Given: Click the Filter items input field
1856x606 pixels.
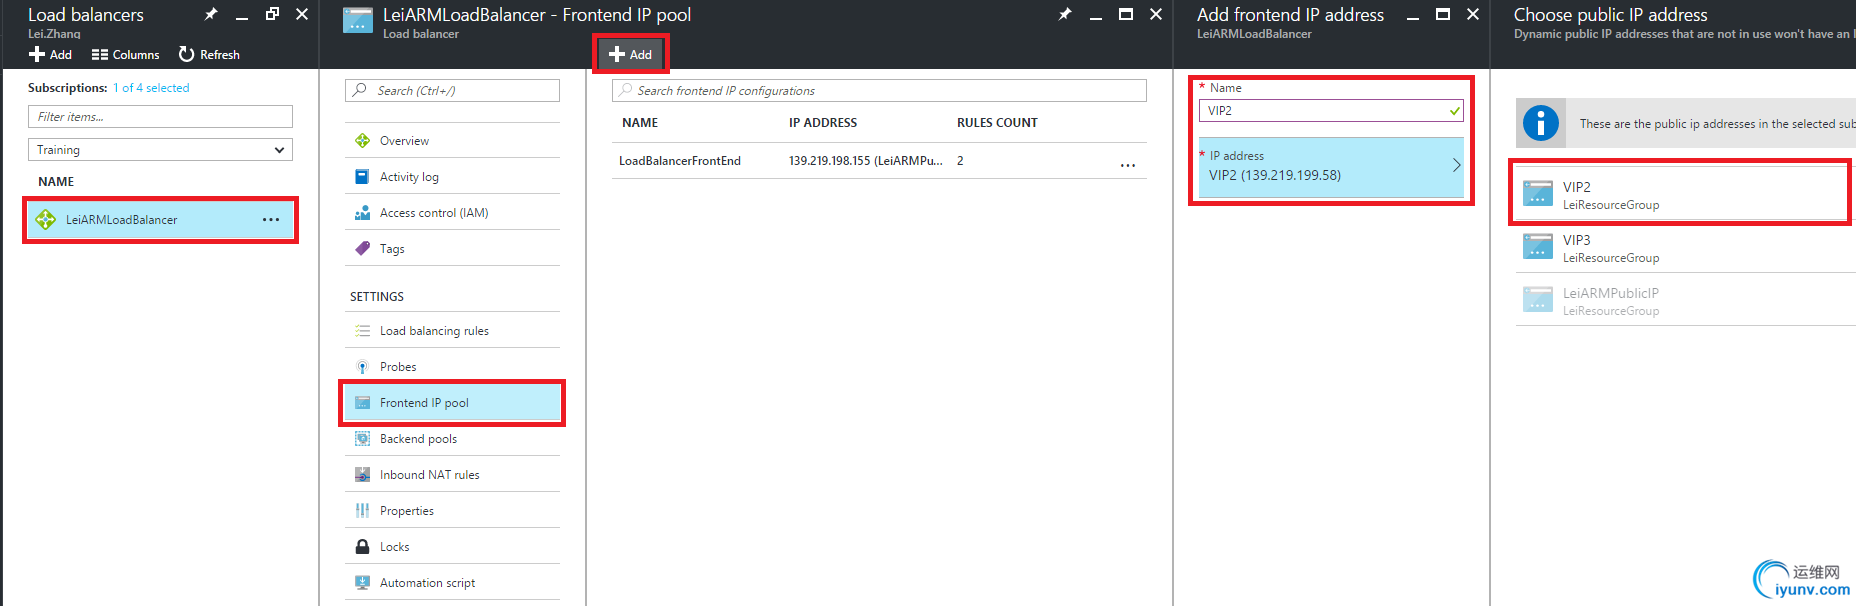Looking at the screenshot, I should 160,117.
